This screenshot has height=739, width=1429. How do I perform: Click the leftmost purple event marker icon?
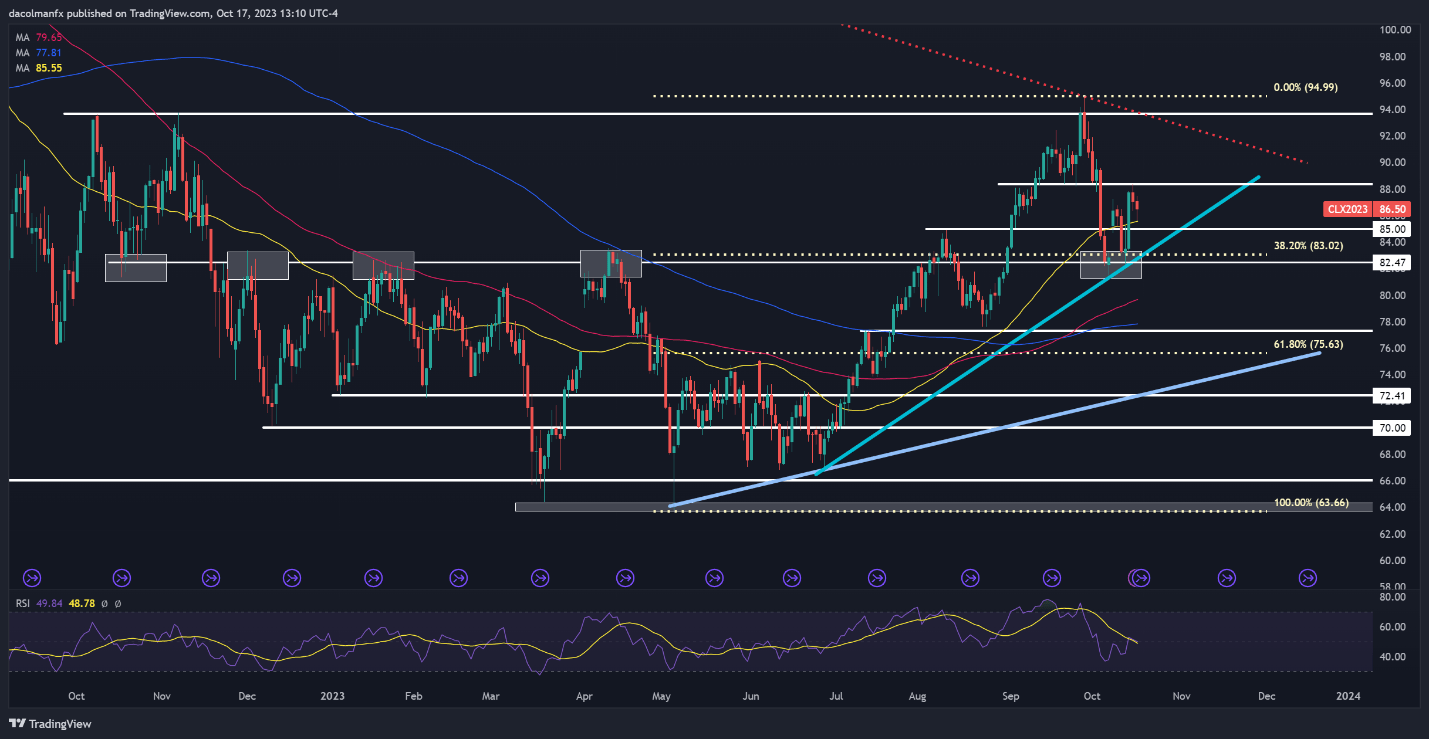pos(31,577)
